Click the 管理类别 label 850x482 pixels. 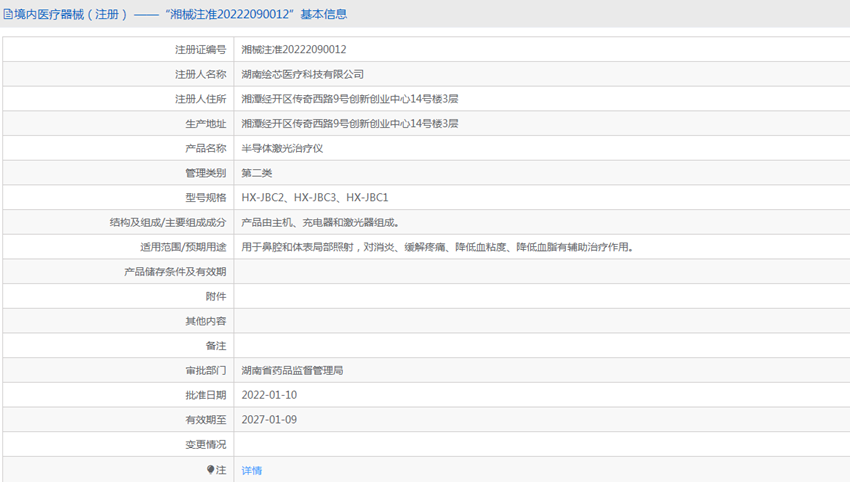coord(205,173)
